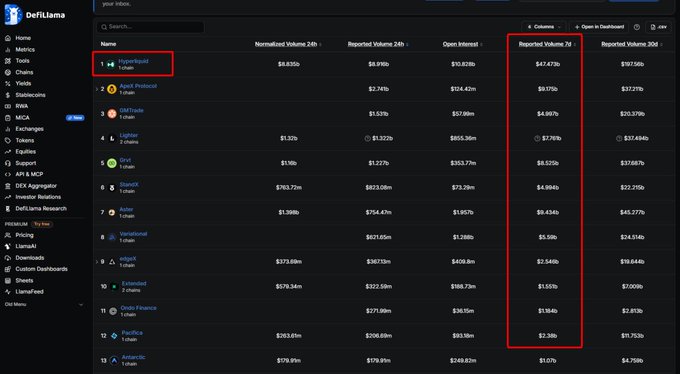
Task: Open the DefiLlama logo homepage link
Action: pos(35,15)
